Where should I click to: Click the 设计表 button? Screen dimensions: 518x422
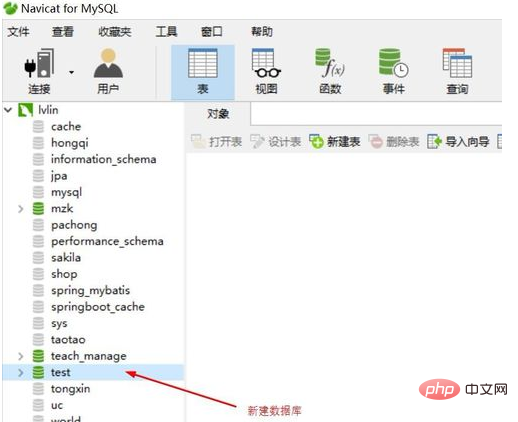tap(276, 142)
